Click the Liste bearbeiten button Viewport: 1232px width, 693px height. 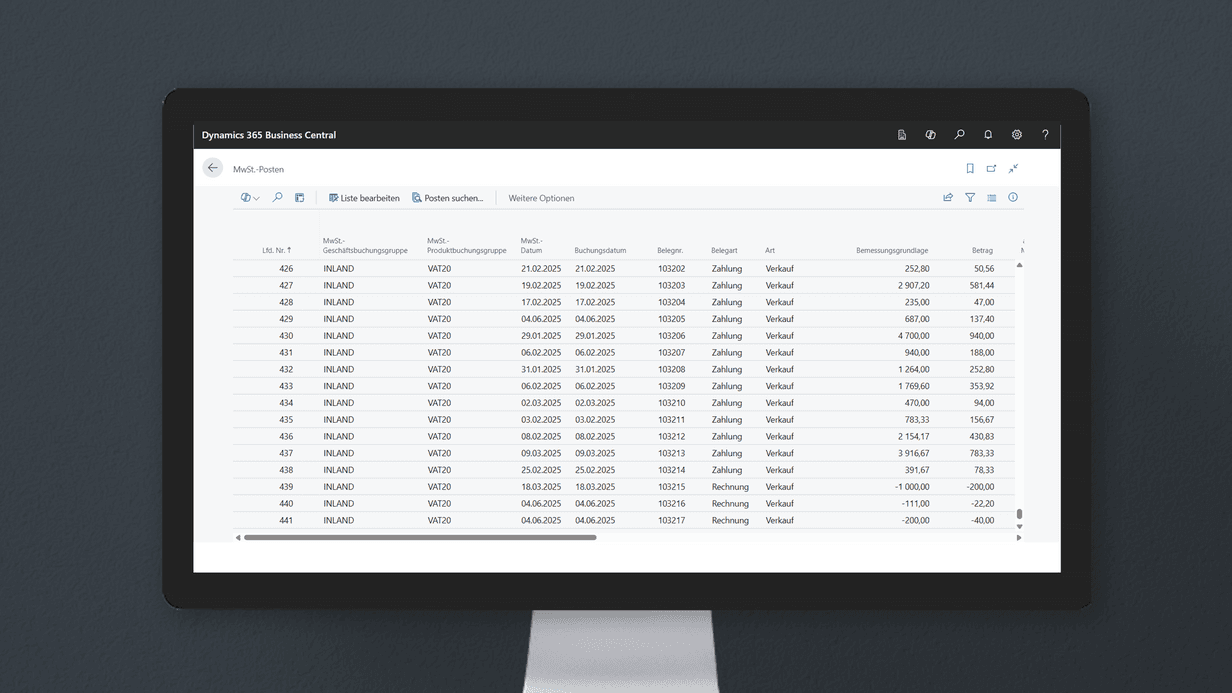pyautogui.click(x=364, y=198)
